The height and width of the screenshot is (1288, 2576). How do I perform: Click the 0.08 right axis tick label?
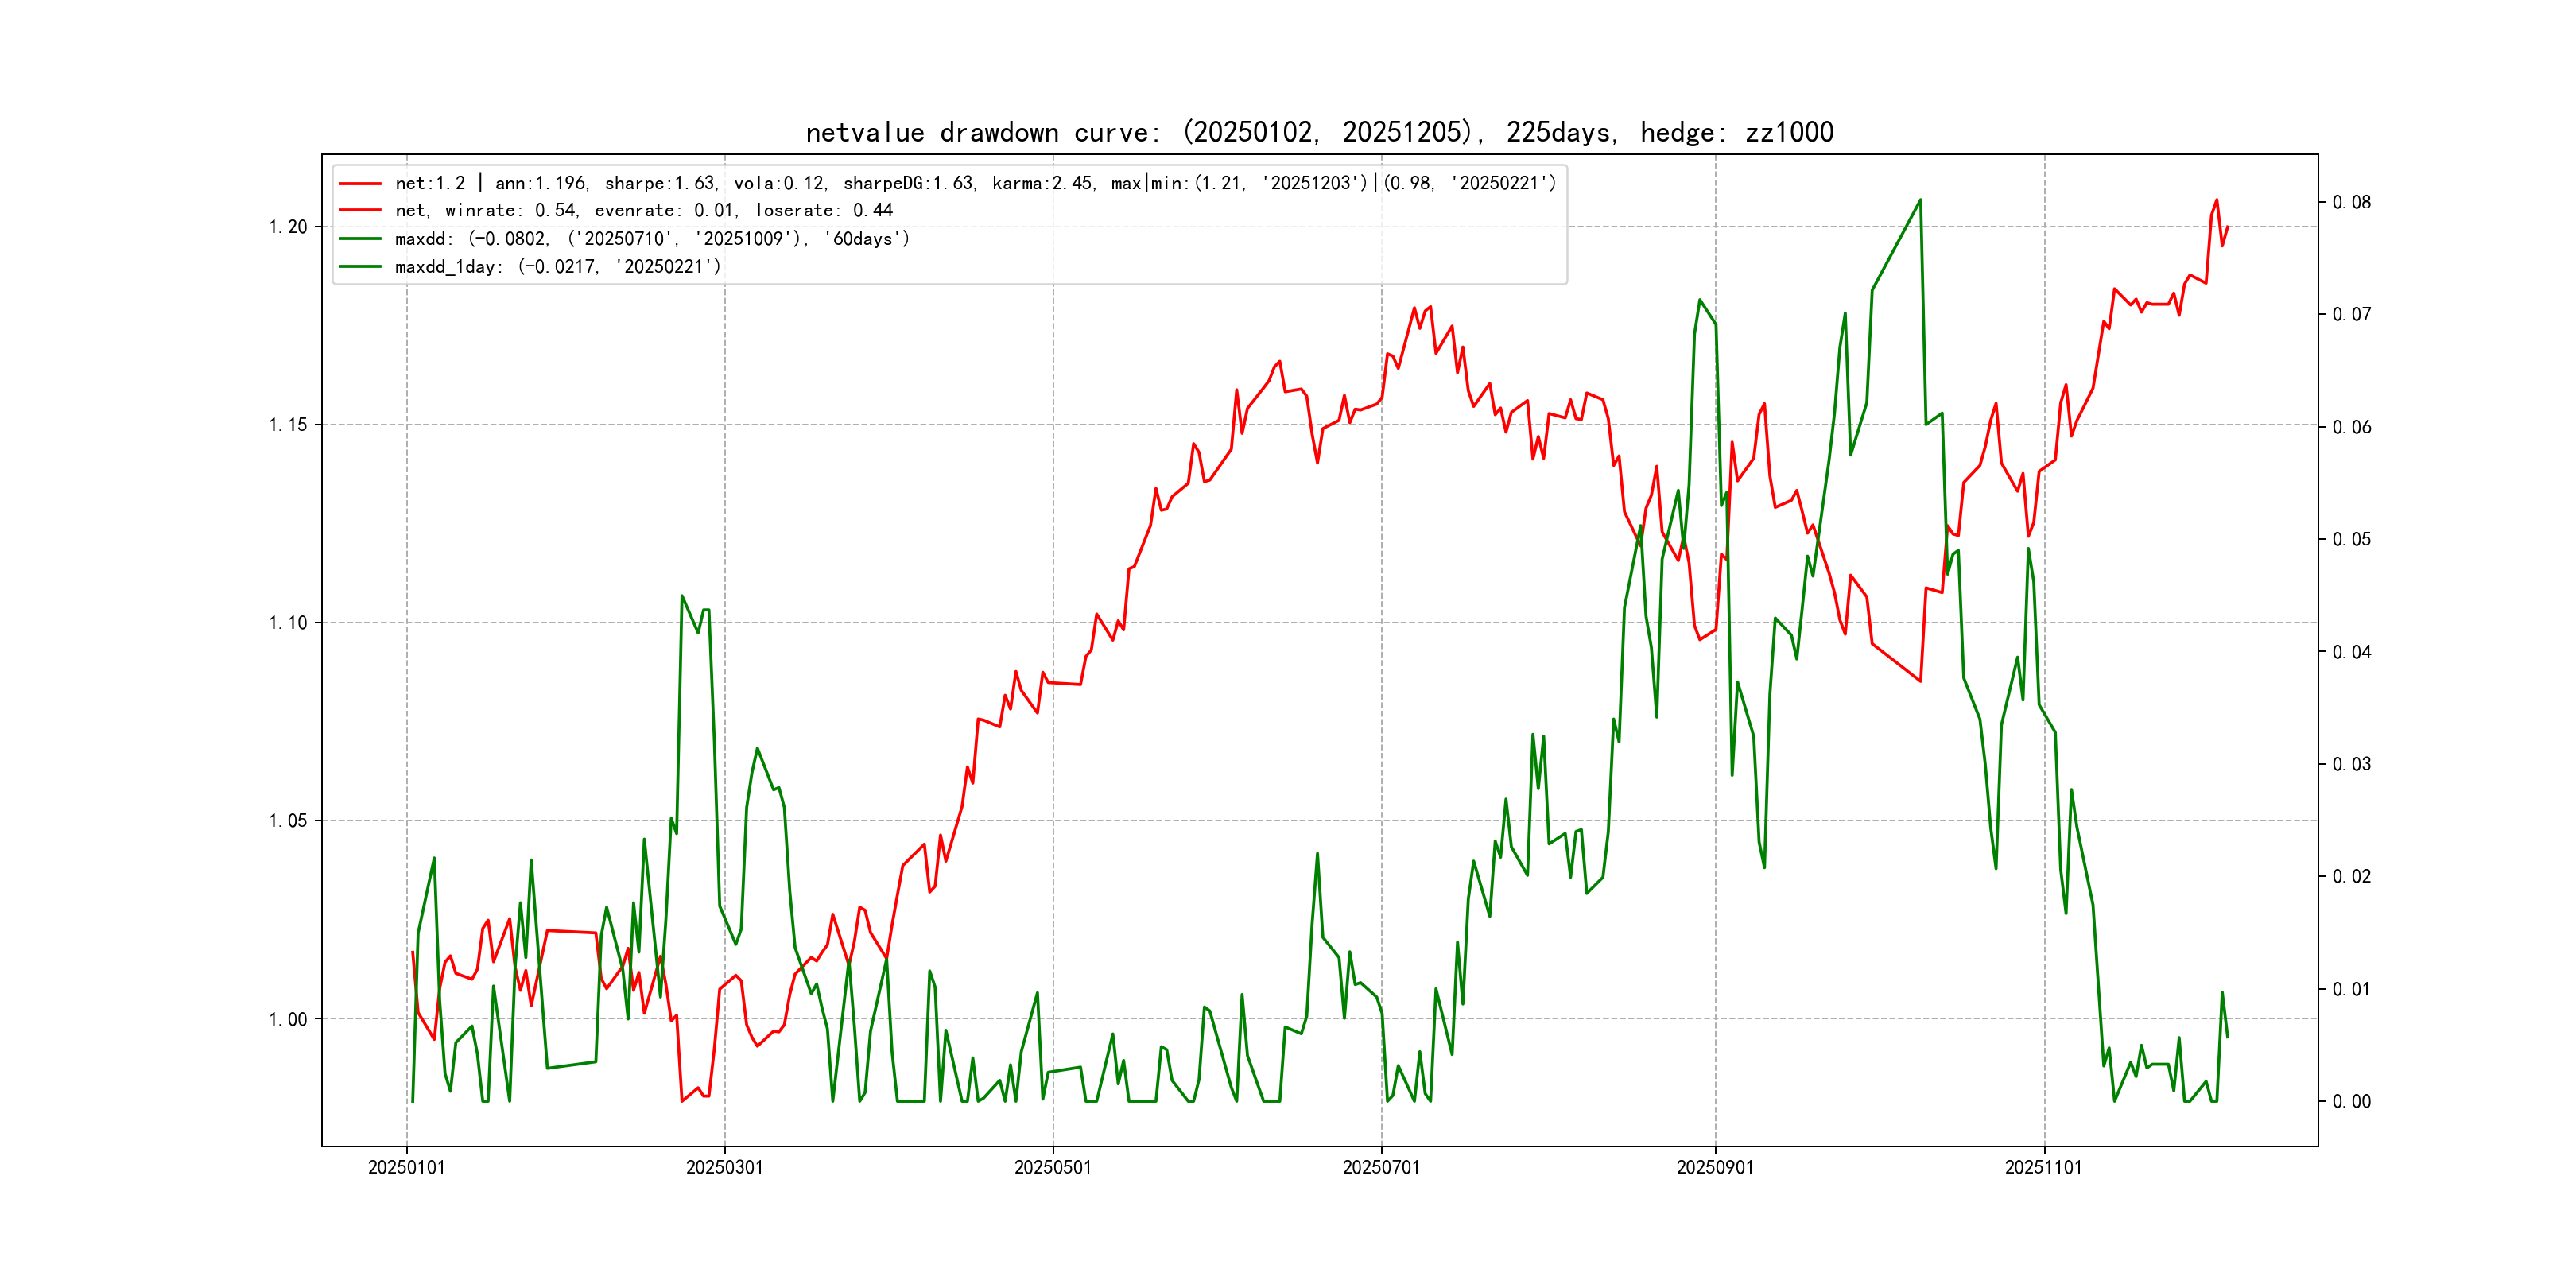coord(2351,202)
